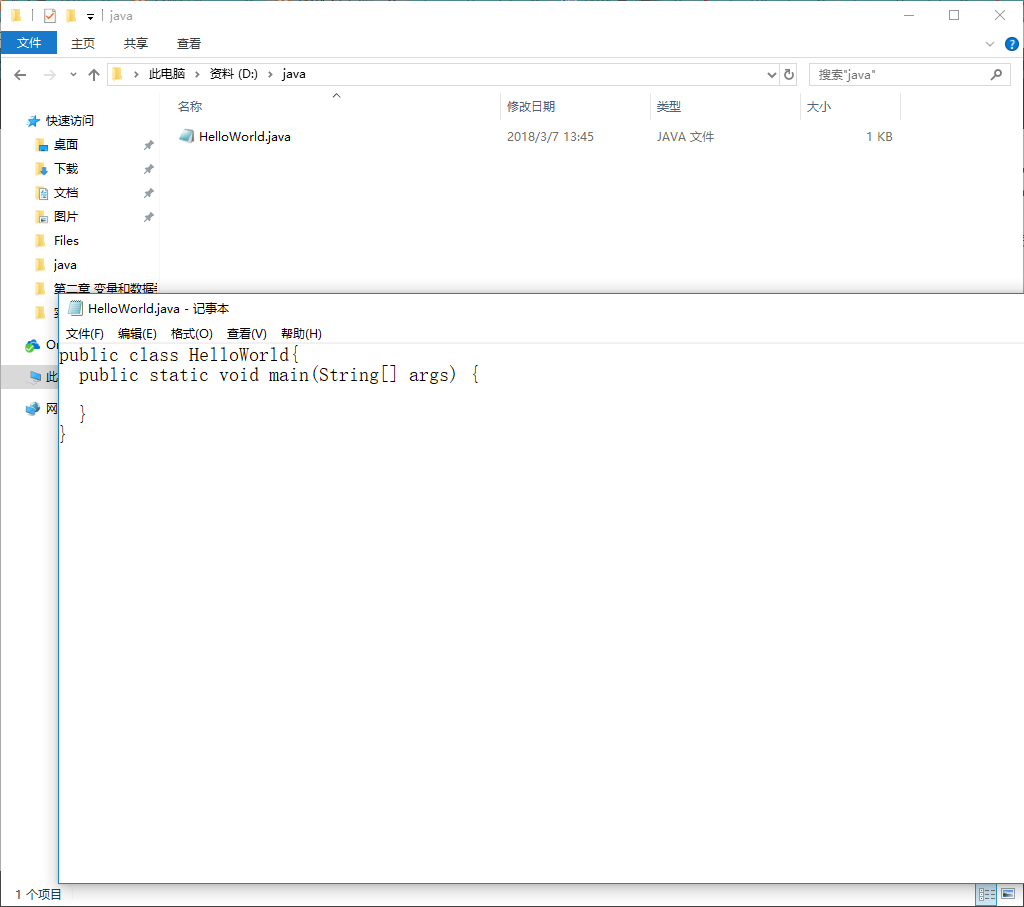This screenshot has height=907, width=1024.
Task: Switch to details view via the status bar icon
Action: 986,894
